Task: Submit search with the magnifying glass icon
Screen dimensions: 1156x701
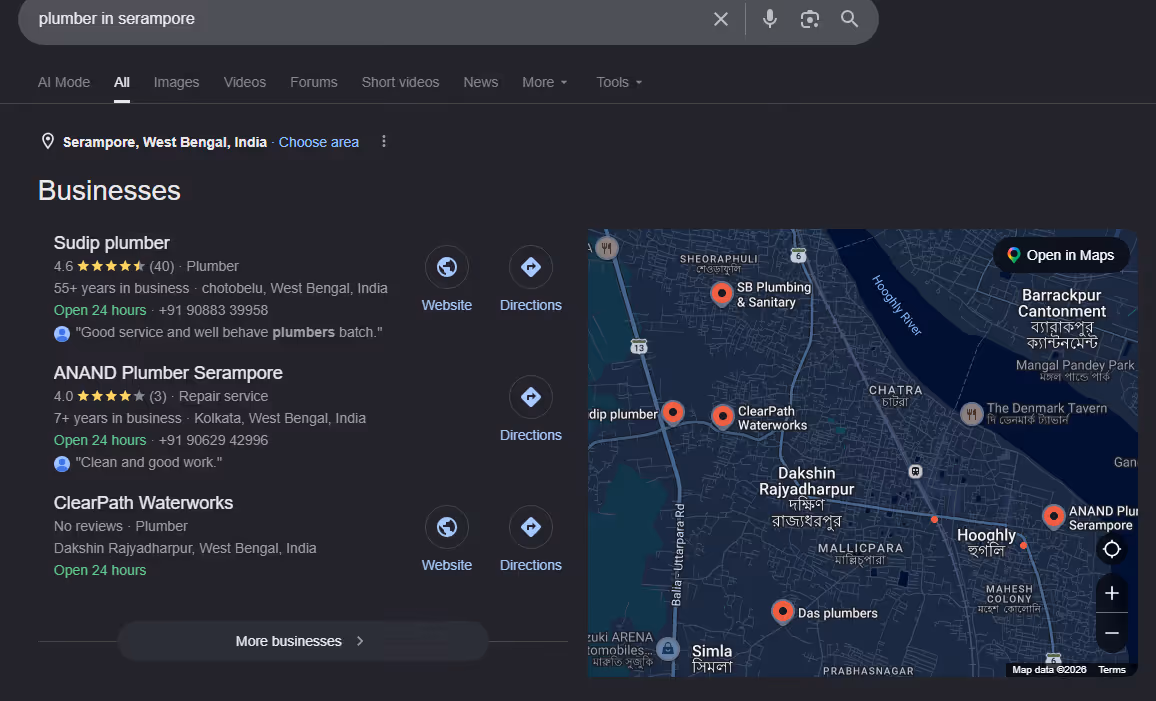Action: [x=849, y=19]
